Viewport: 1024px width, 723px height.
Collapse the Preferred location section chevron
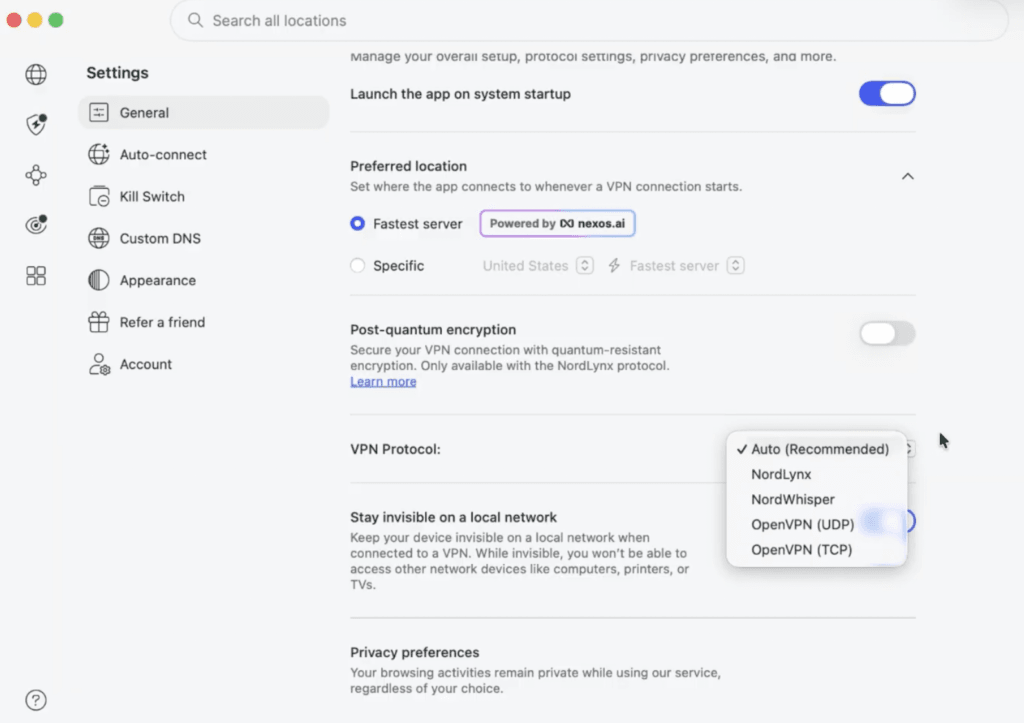[x=908, y=176]
